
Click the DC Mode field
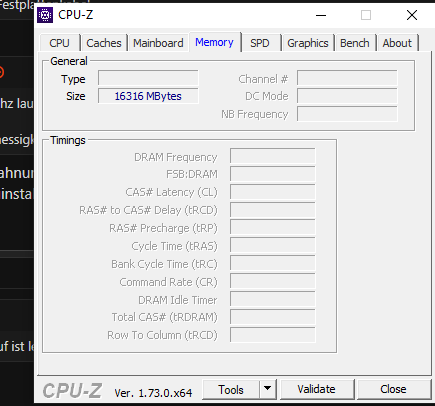tap(347, 96)
